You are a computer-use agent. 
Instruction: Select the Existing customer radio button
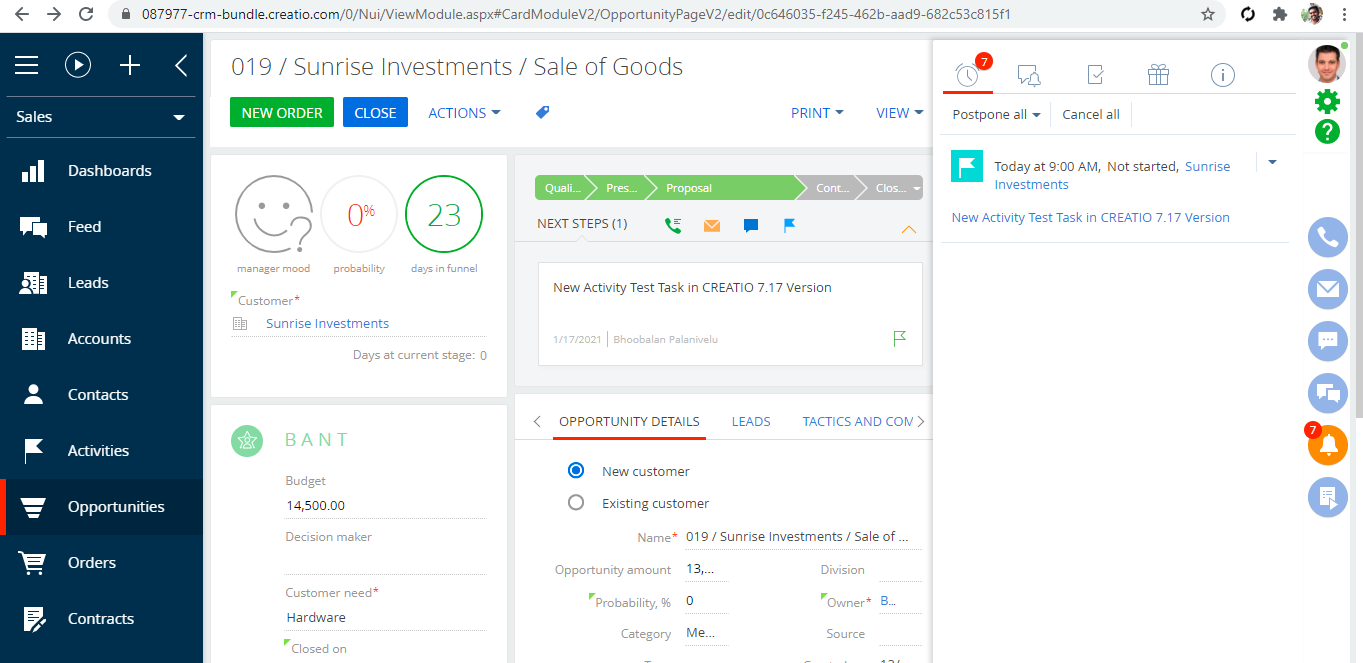click(576, 503)
